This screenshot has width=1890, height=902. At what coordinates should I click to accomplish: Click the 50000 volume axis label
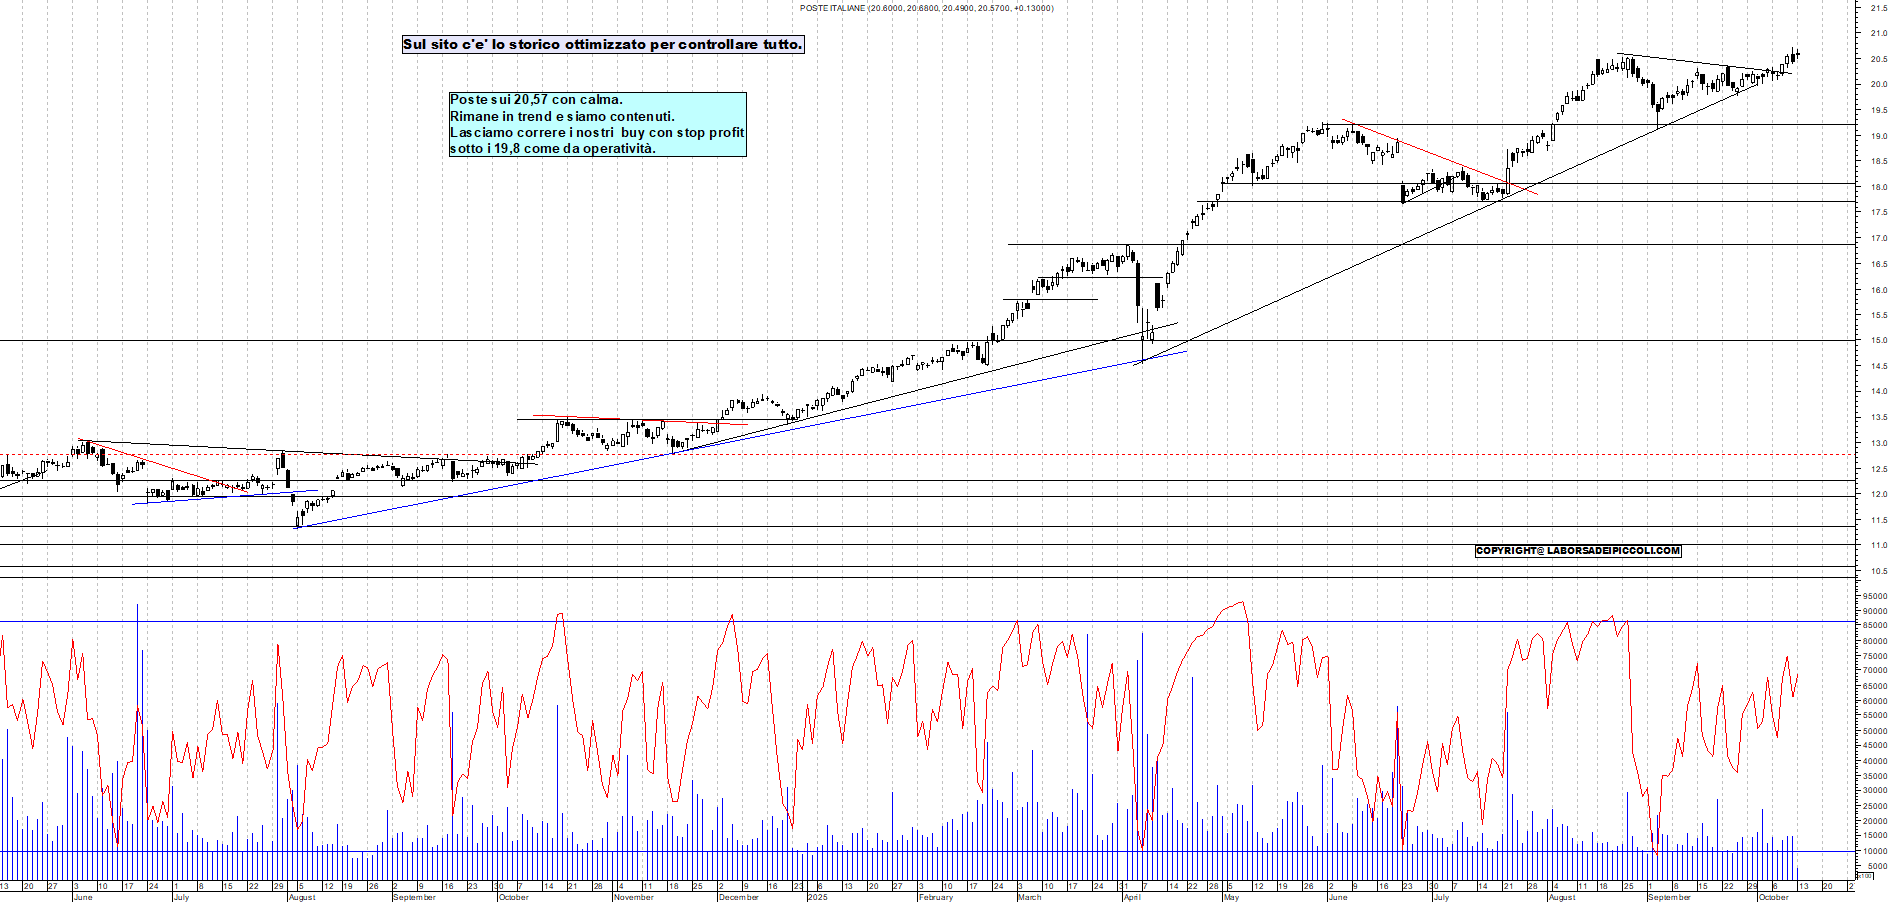tap(1875, 731)
